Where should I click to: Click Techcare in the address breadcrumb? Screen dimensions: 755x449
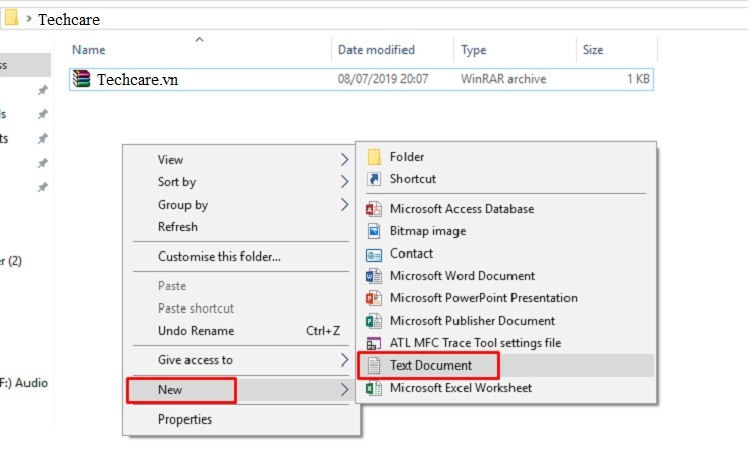click(69, 19)
